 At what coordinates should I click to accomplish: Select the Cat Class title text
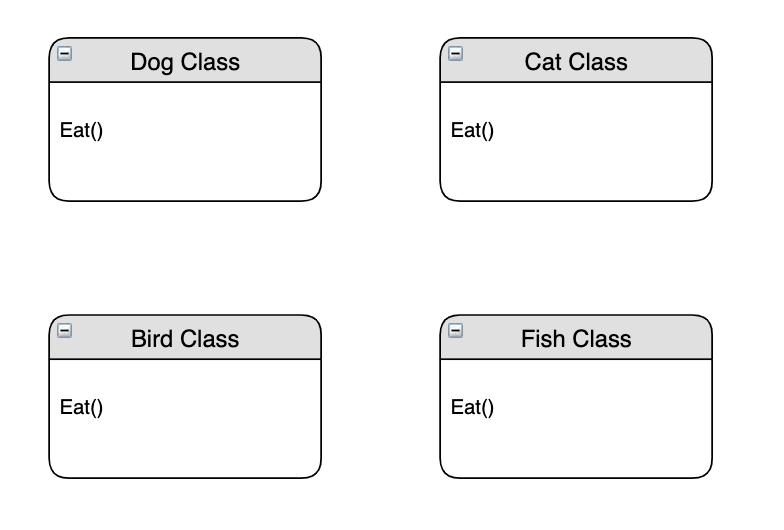[x=576, y=62]
